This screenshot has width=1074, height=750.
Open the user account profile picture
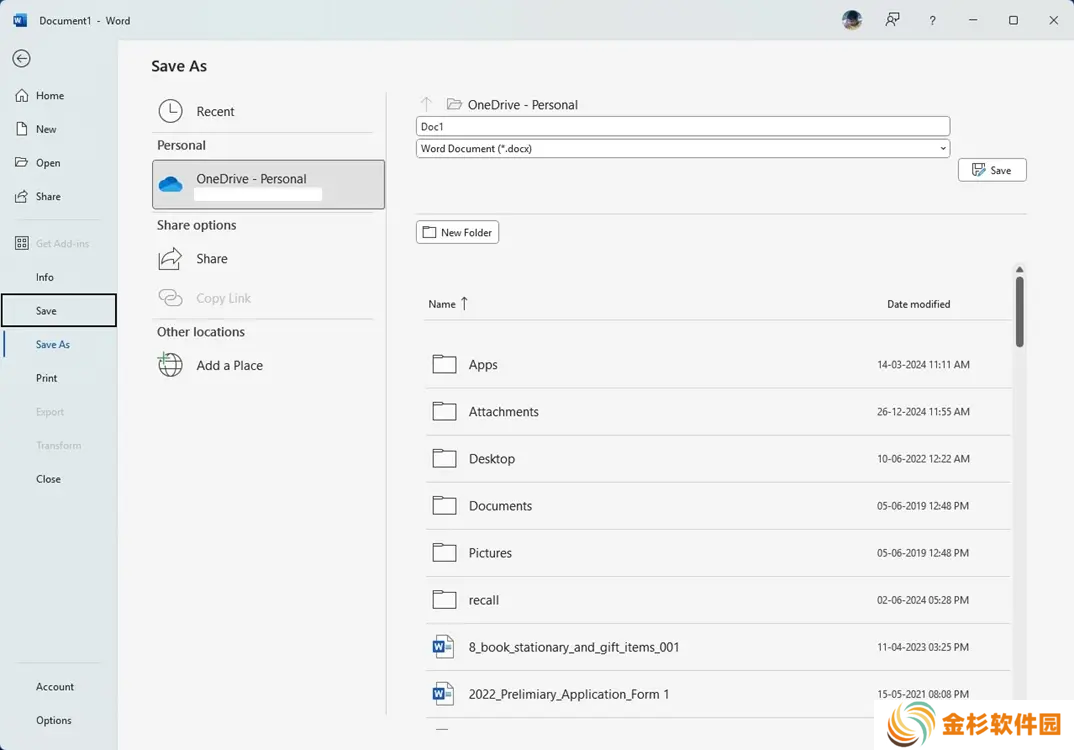click(x=852, y=21)
